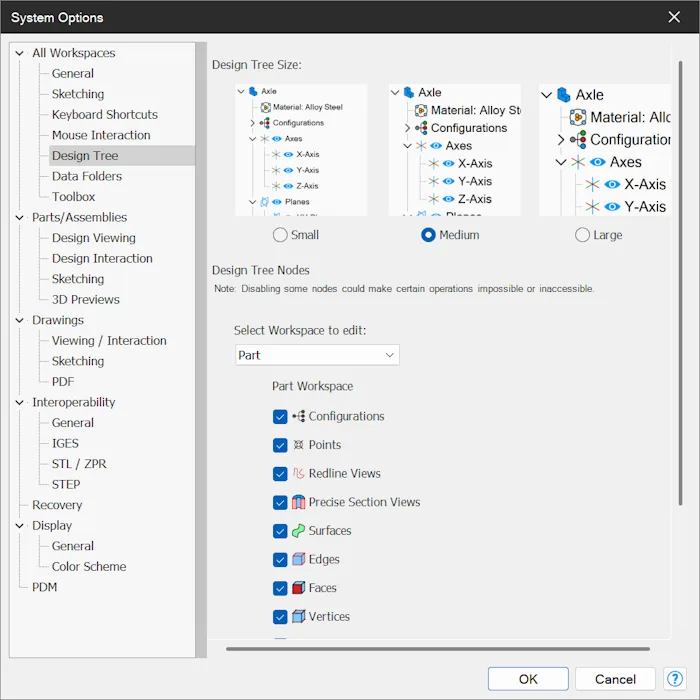The height and width of the screenshot is (700, 700).
Task: Open PDF options under Drawings
Action: [63, 382]
